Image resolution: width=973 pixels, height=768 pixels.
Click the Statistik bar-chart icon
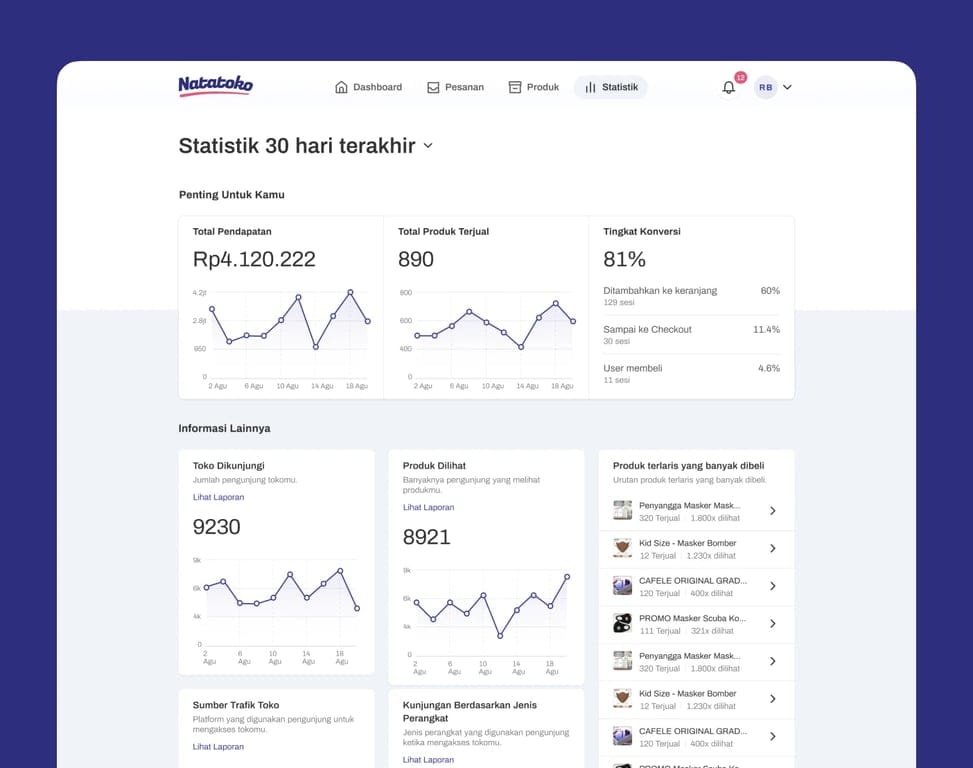(588, 87)
